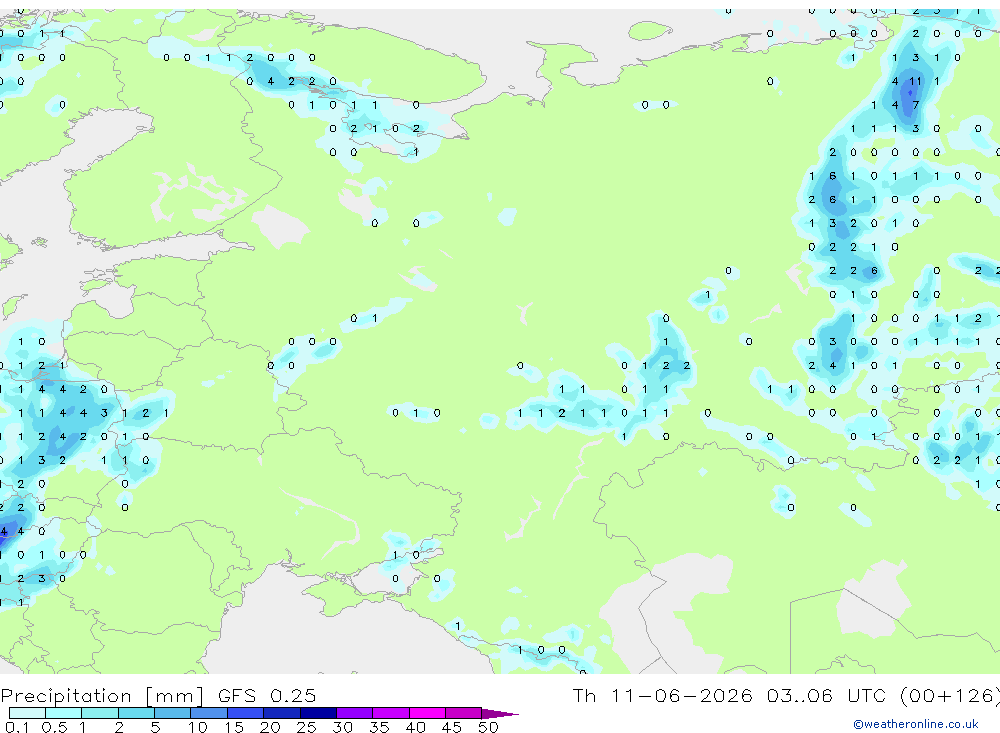The height and width of the screenshot is (733, 1000).
Task: Select the 5–10 mm legend color segment
Action: (172, 713)
